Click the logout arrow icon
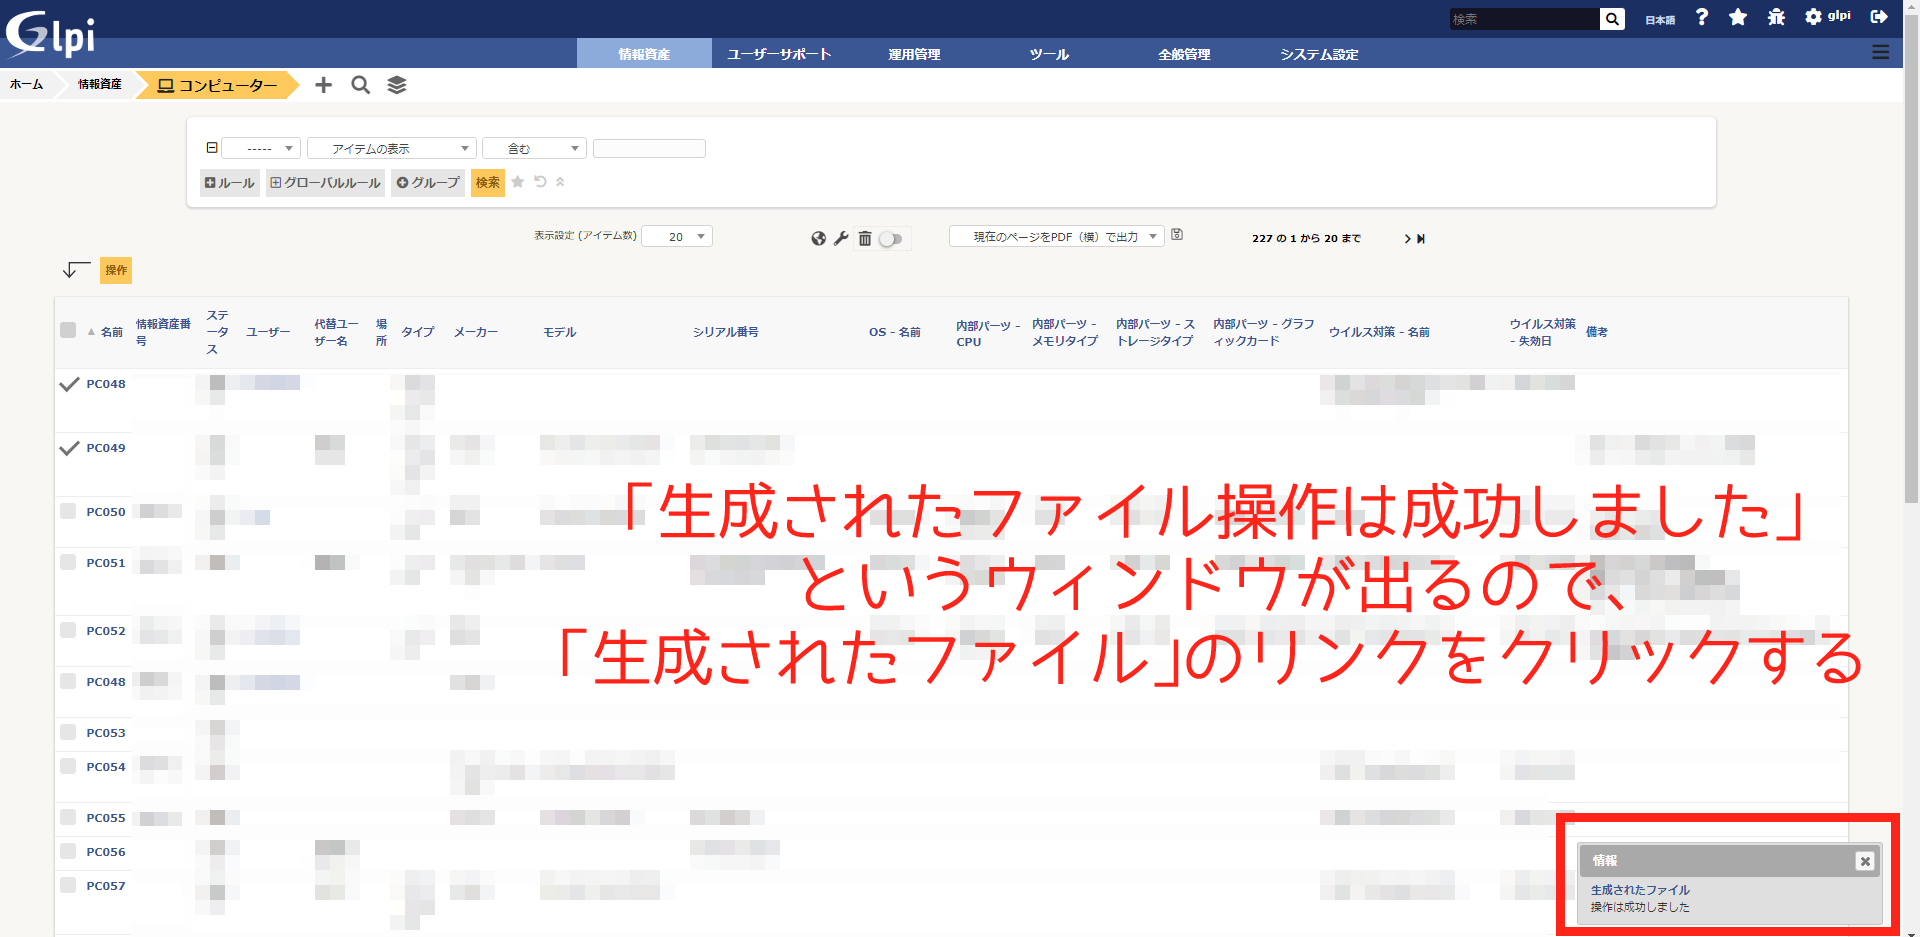The width and height of the screenshot is (1920, 937). point(1879,17)
